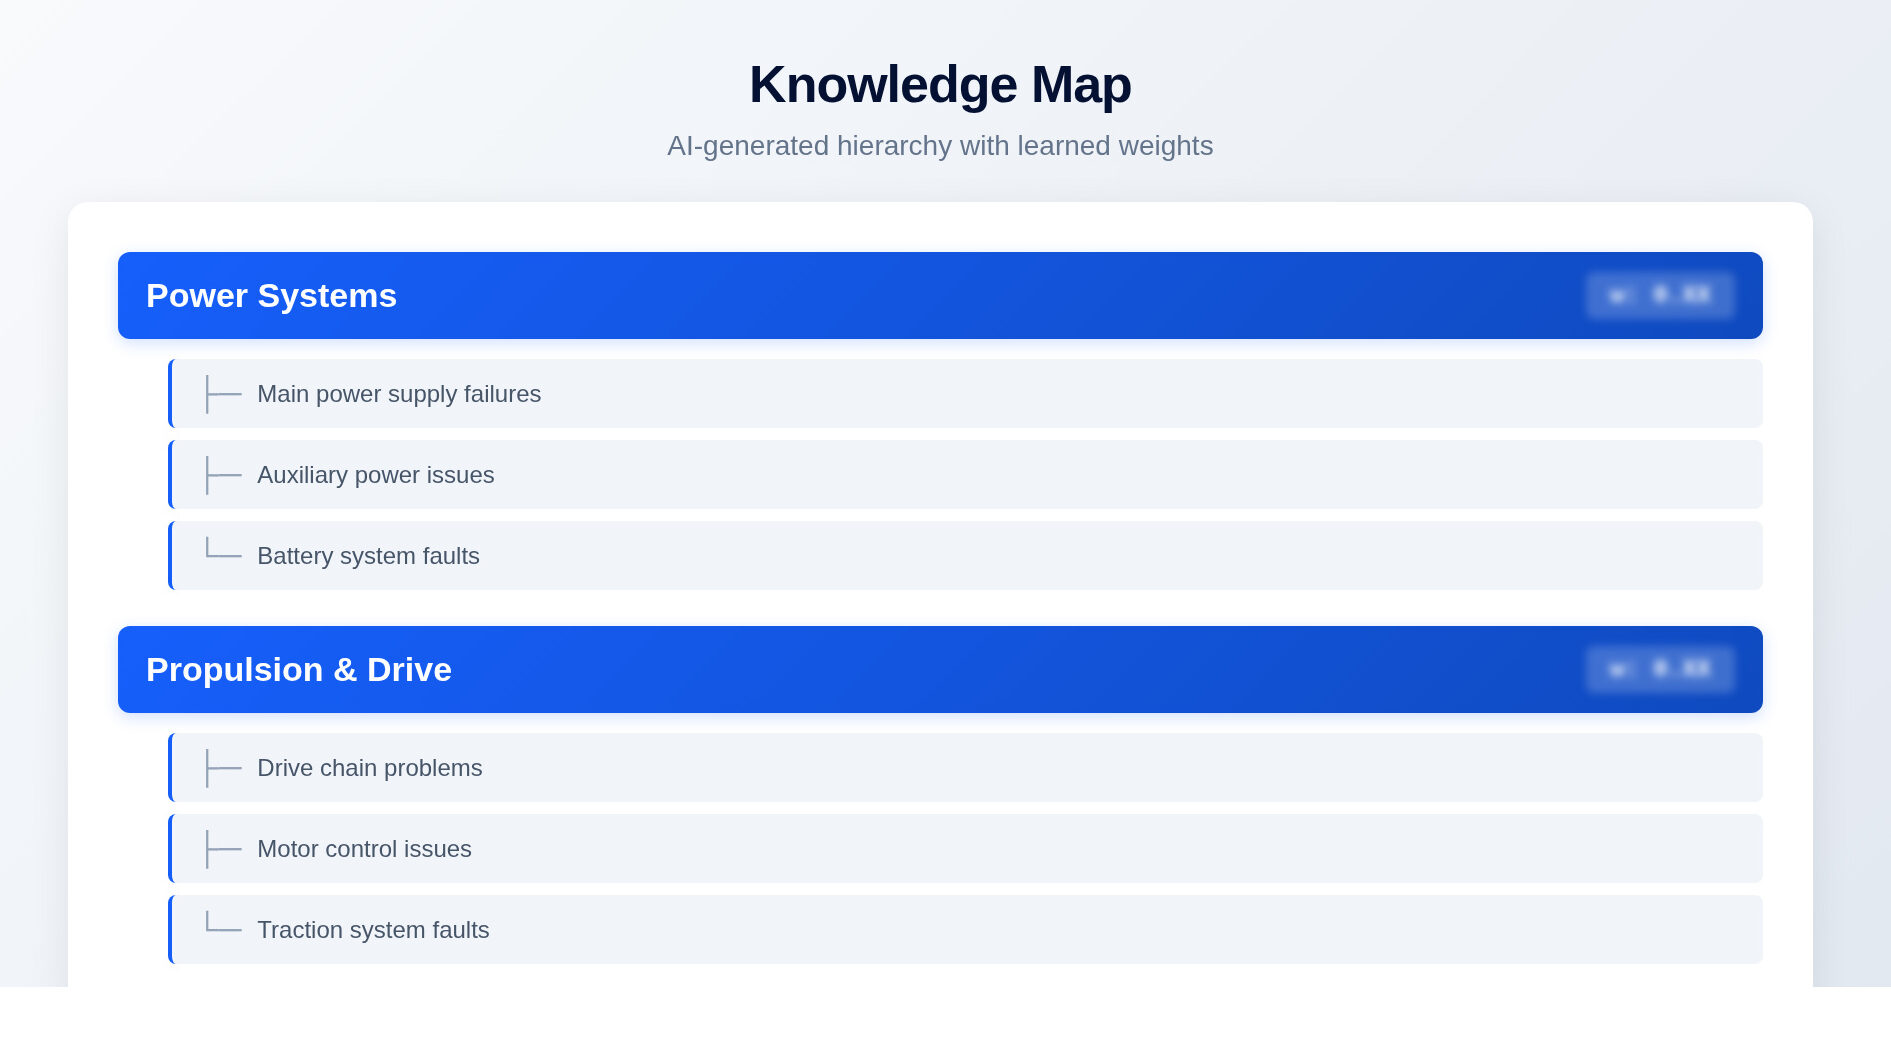Select the Battery system faults label
The image size is (1891, 1064).
pos(368,556)
